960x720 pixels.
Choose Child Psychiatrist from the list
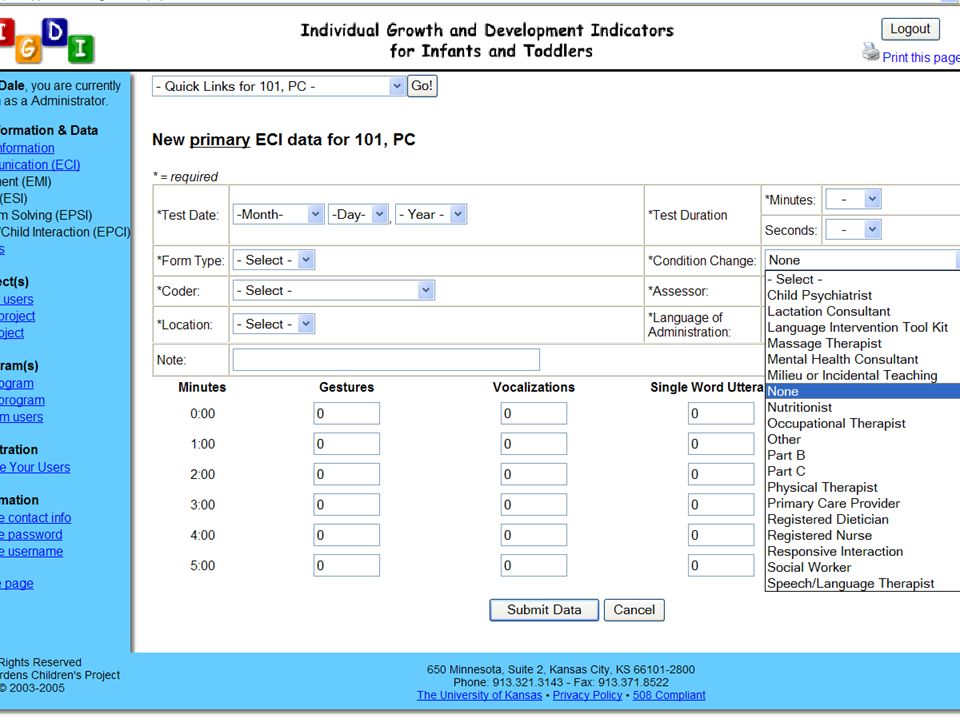(863, 295)
